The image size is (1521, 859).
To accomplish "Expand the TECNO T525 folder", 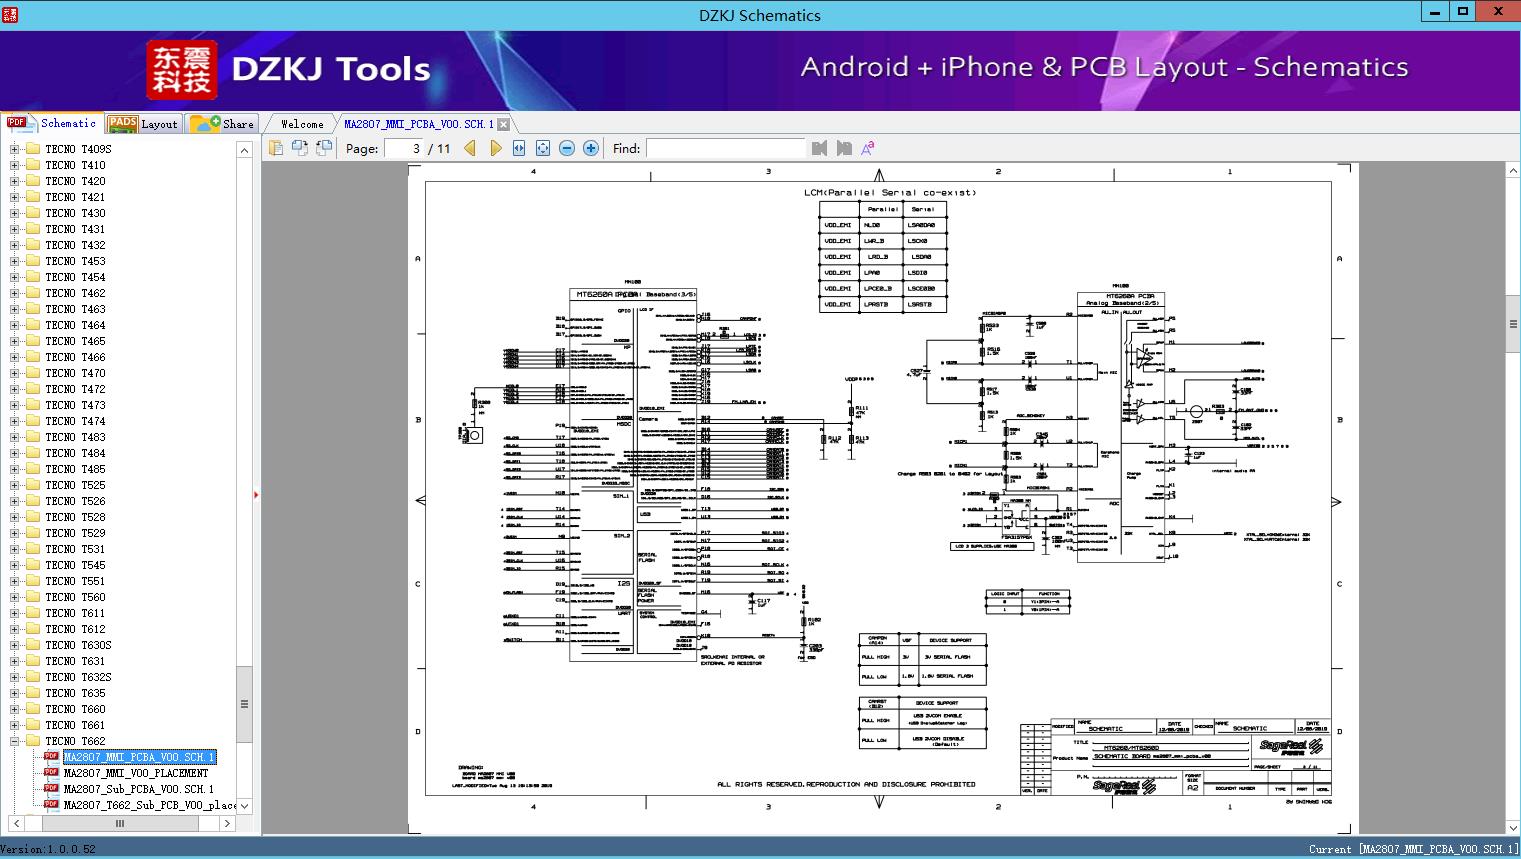I will (x=14, y=485).
